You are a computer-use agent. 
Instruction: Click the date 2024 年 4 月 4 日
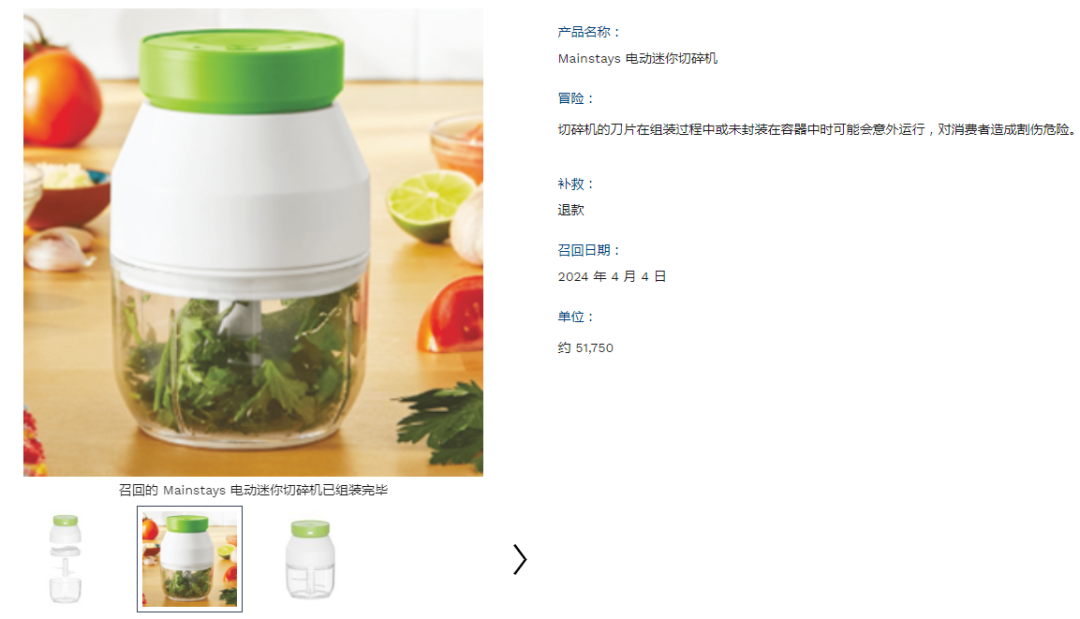pos(612,276)
